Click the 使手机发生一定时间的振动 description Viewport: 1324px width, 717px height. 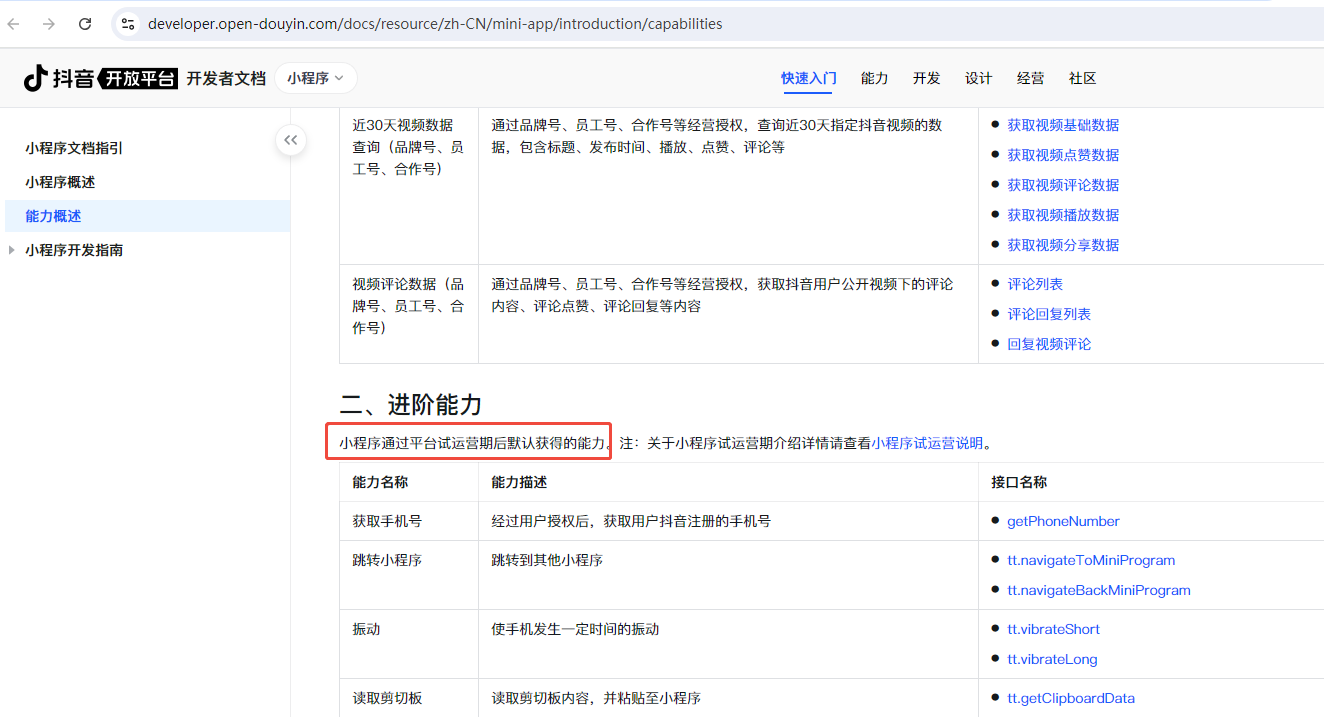[x=575, y=629]
